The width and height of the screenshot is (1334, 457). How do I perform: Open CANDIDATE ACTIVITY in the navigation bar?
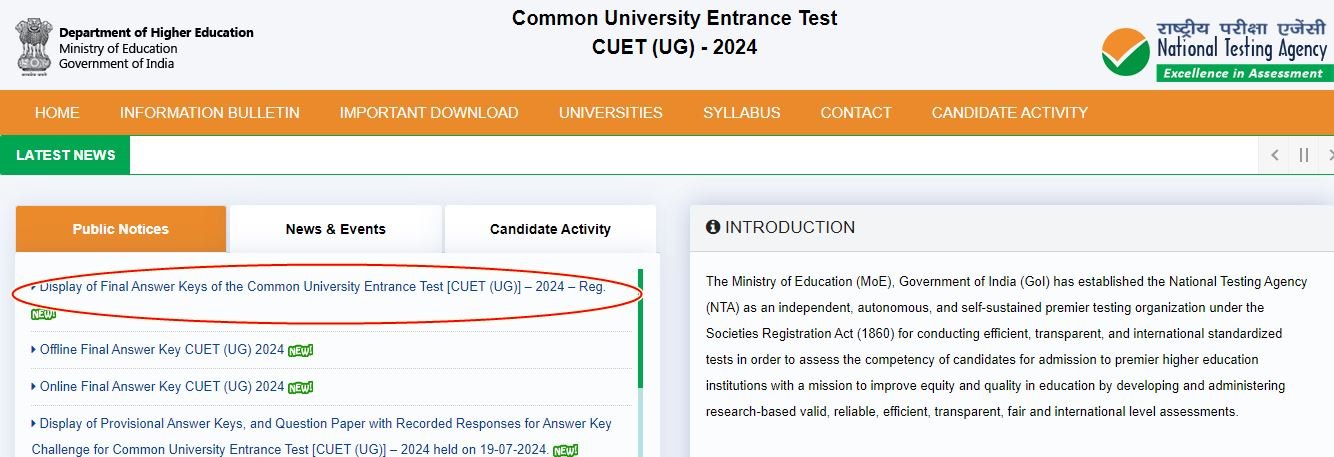1009,113
